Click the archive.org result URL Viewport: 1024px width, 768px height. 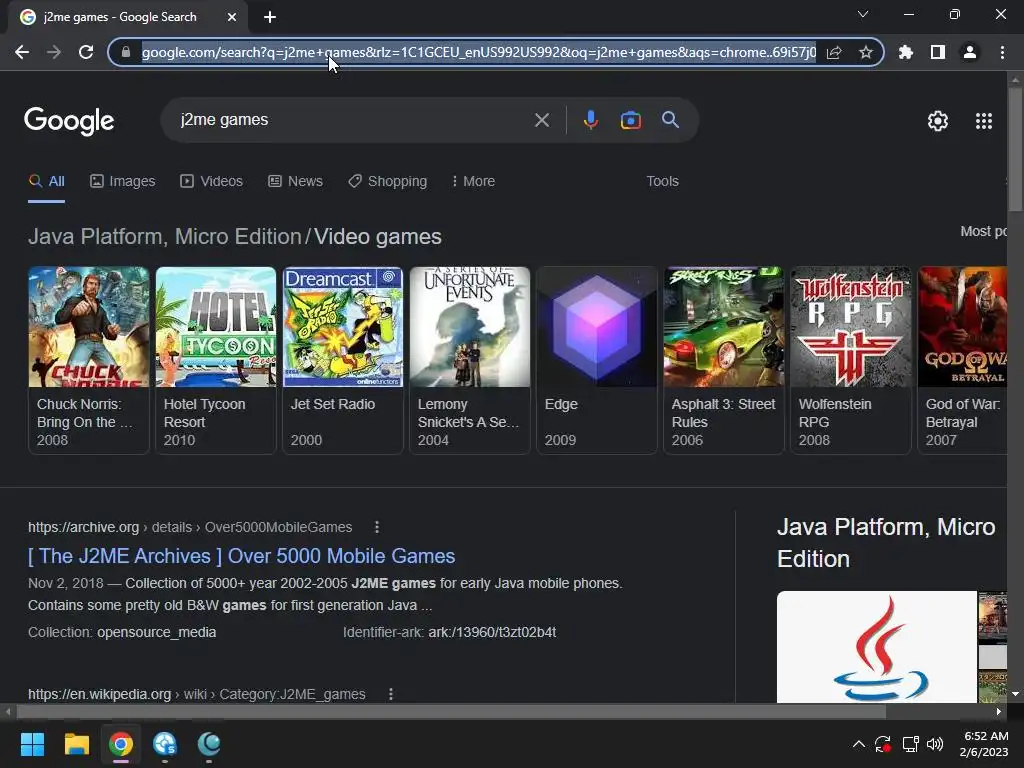190,527
